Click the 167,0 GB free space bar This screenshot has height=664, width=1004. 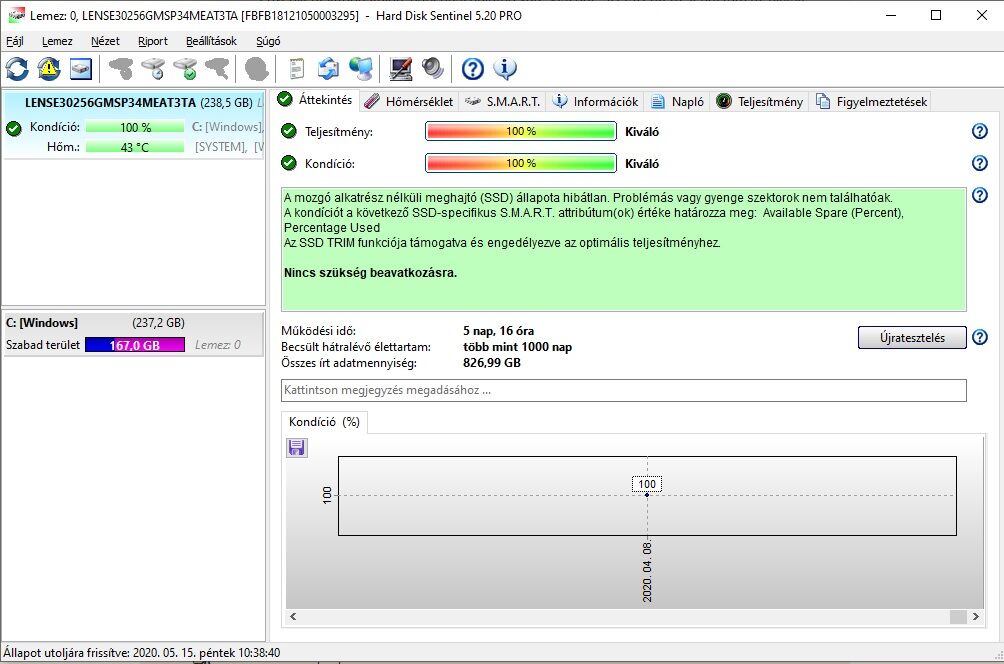[x=134, y=344]
